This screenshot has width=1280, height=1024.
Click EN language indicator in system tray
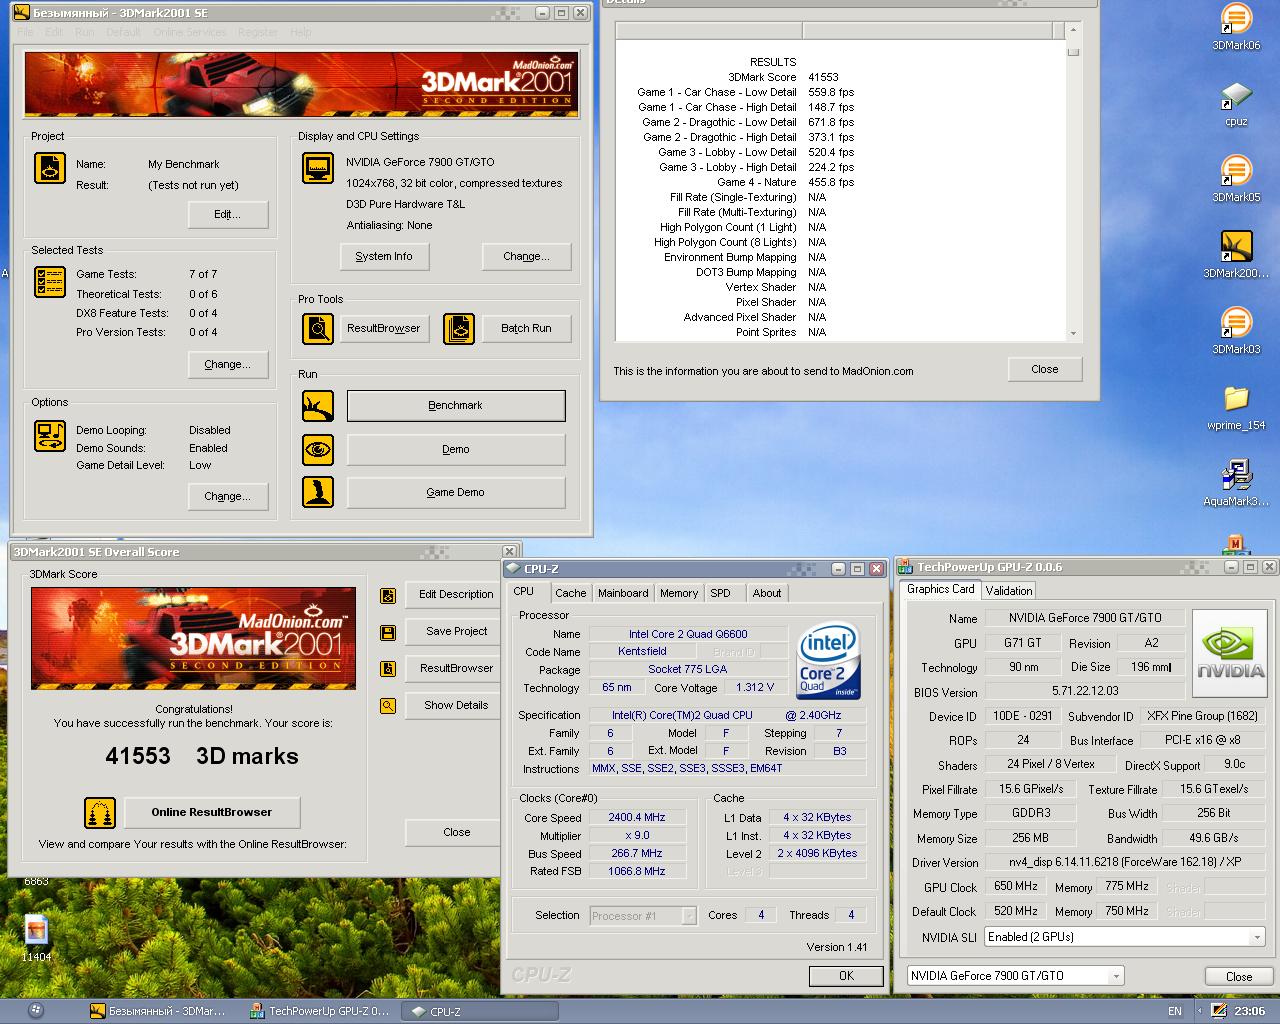click(1175, 1011)
